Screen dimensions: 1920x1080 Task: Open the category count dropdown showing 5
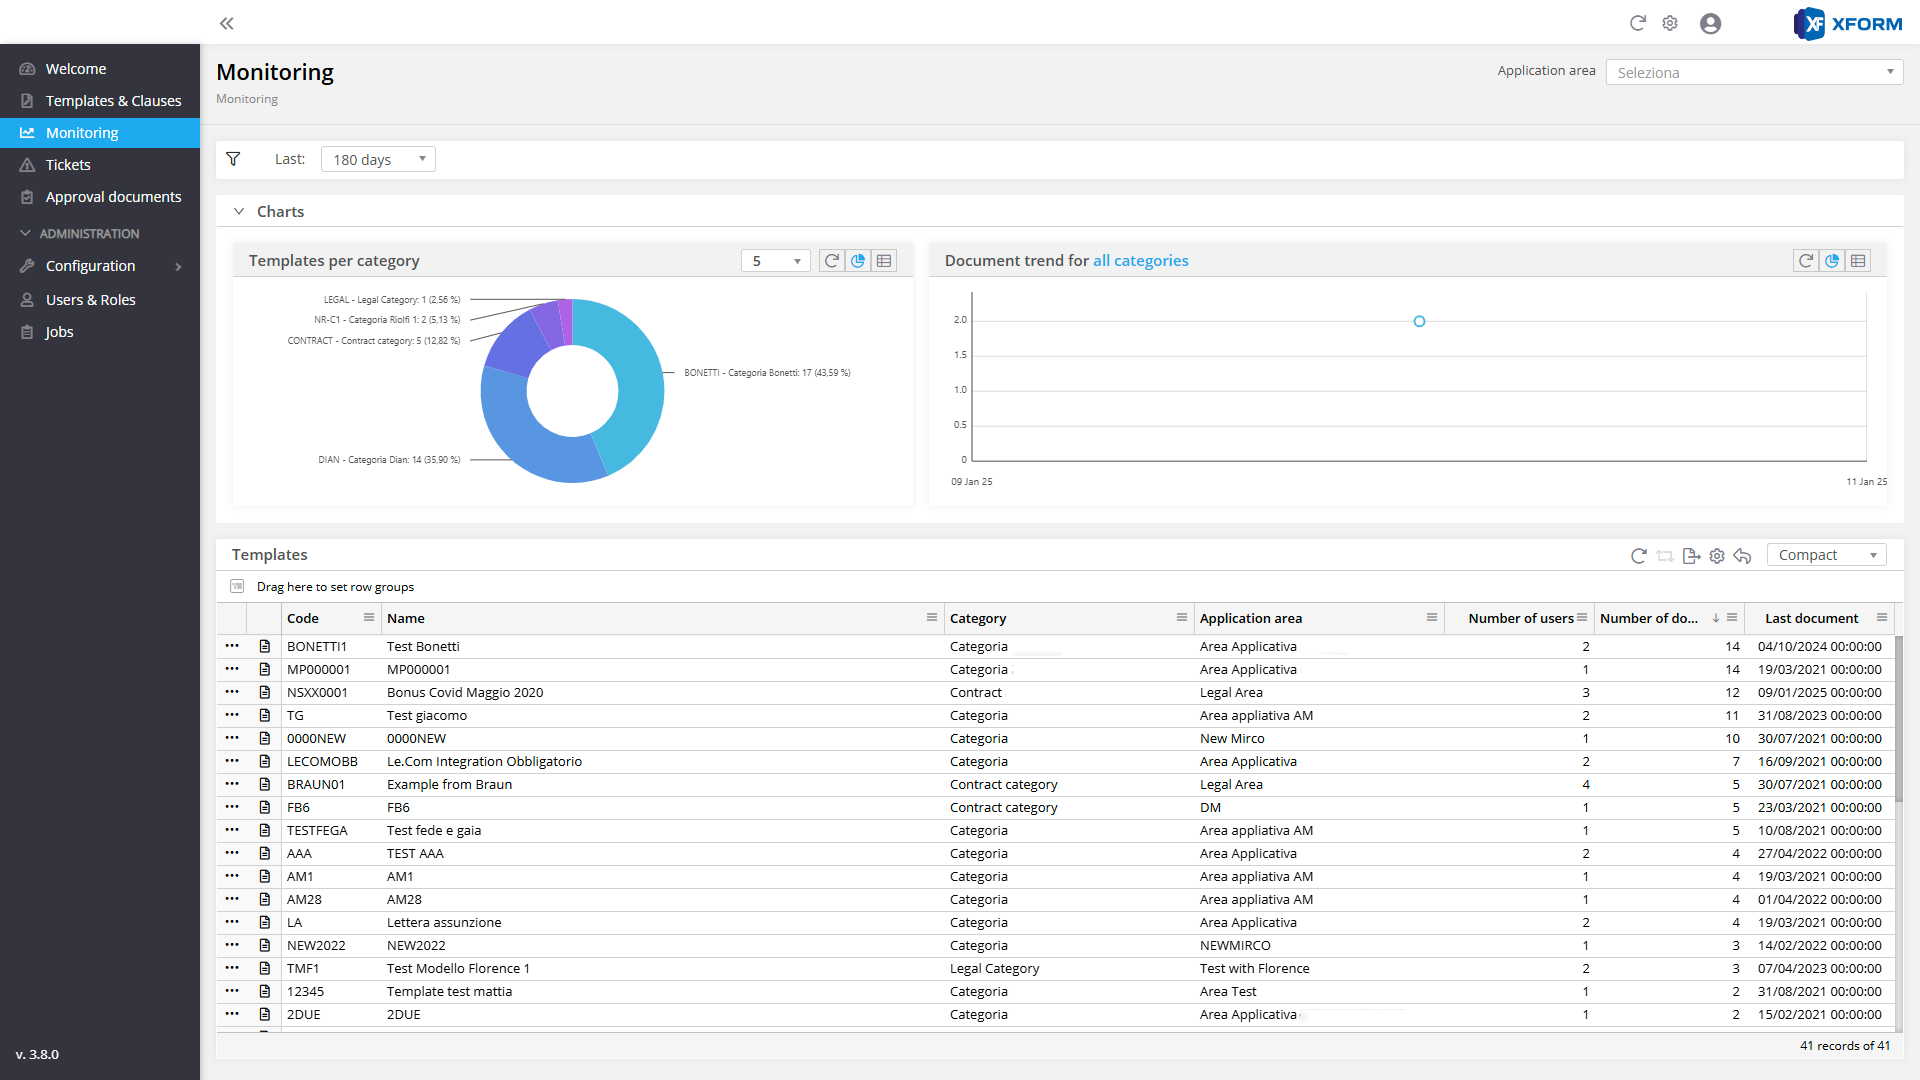point(775,261)
